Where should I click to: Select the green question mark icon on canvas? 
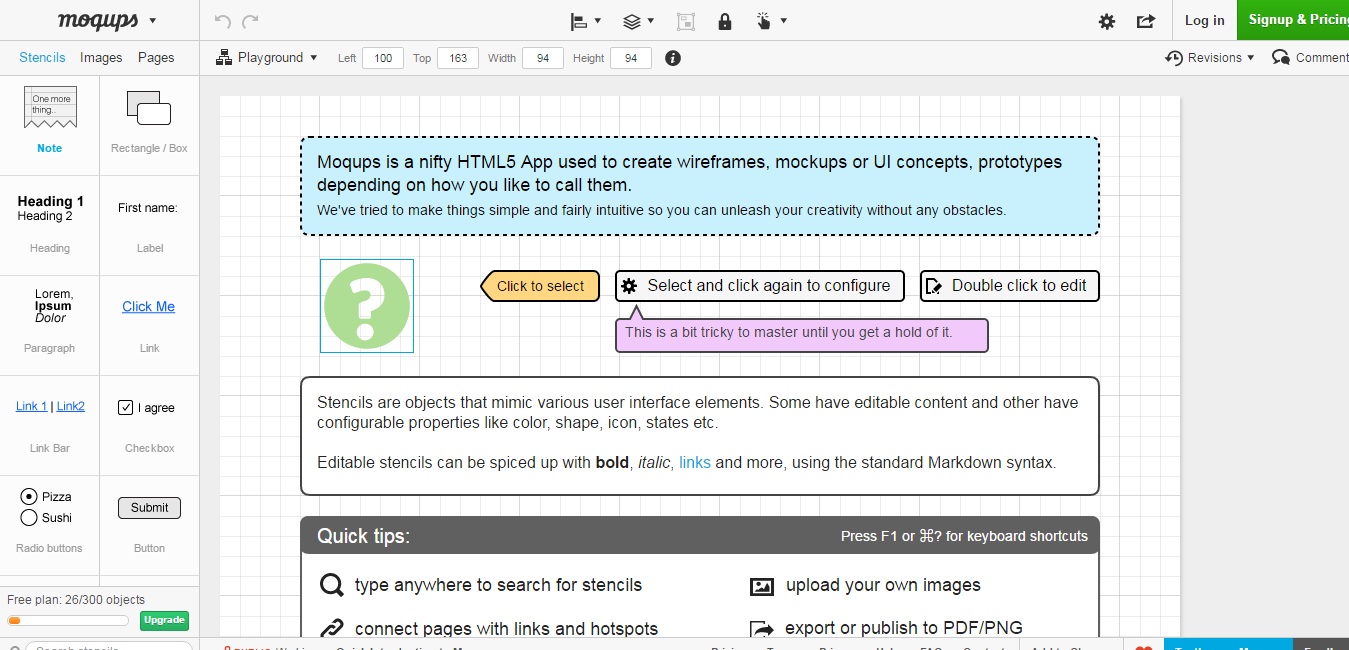[367, 306]
